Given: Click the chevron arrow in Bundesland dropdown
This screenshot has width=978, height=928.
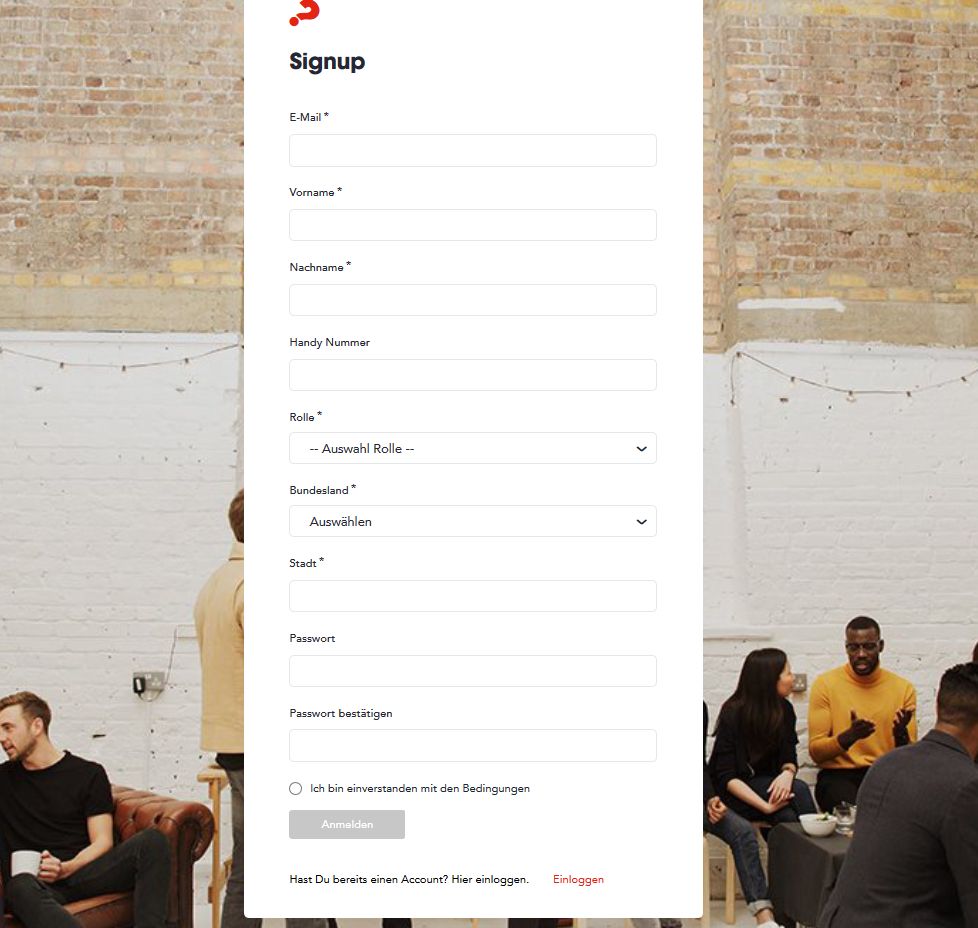Looking at the screenshot, I should click(x=641, y=522).
